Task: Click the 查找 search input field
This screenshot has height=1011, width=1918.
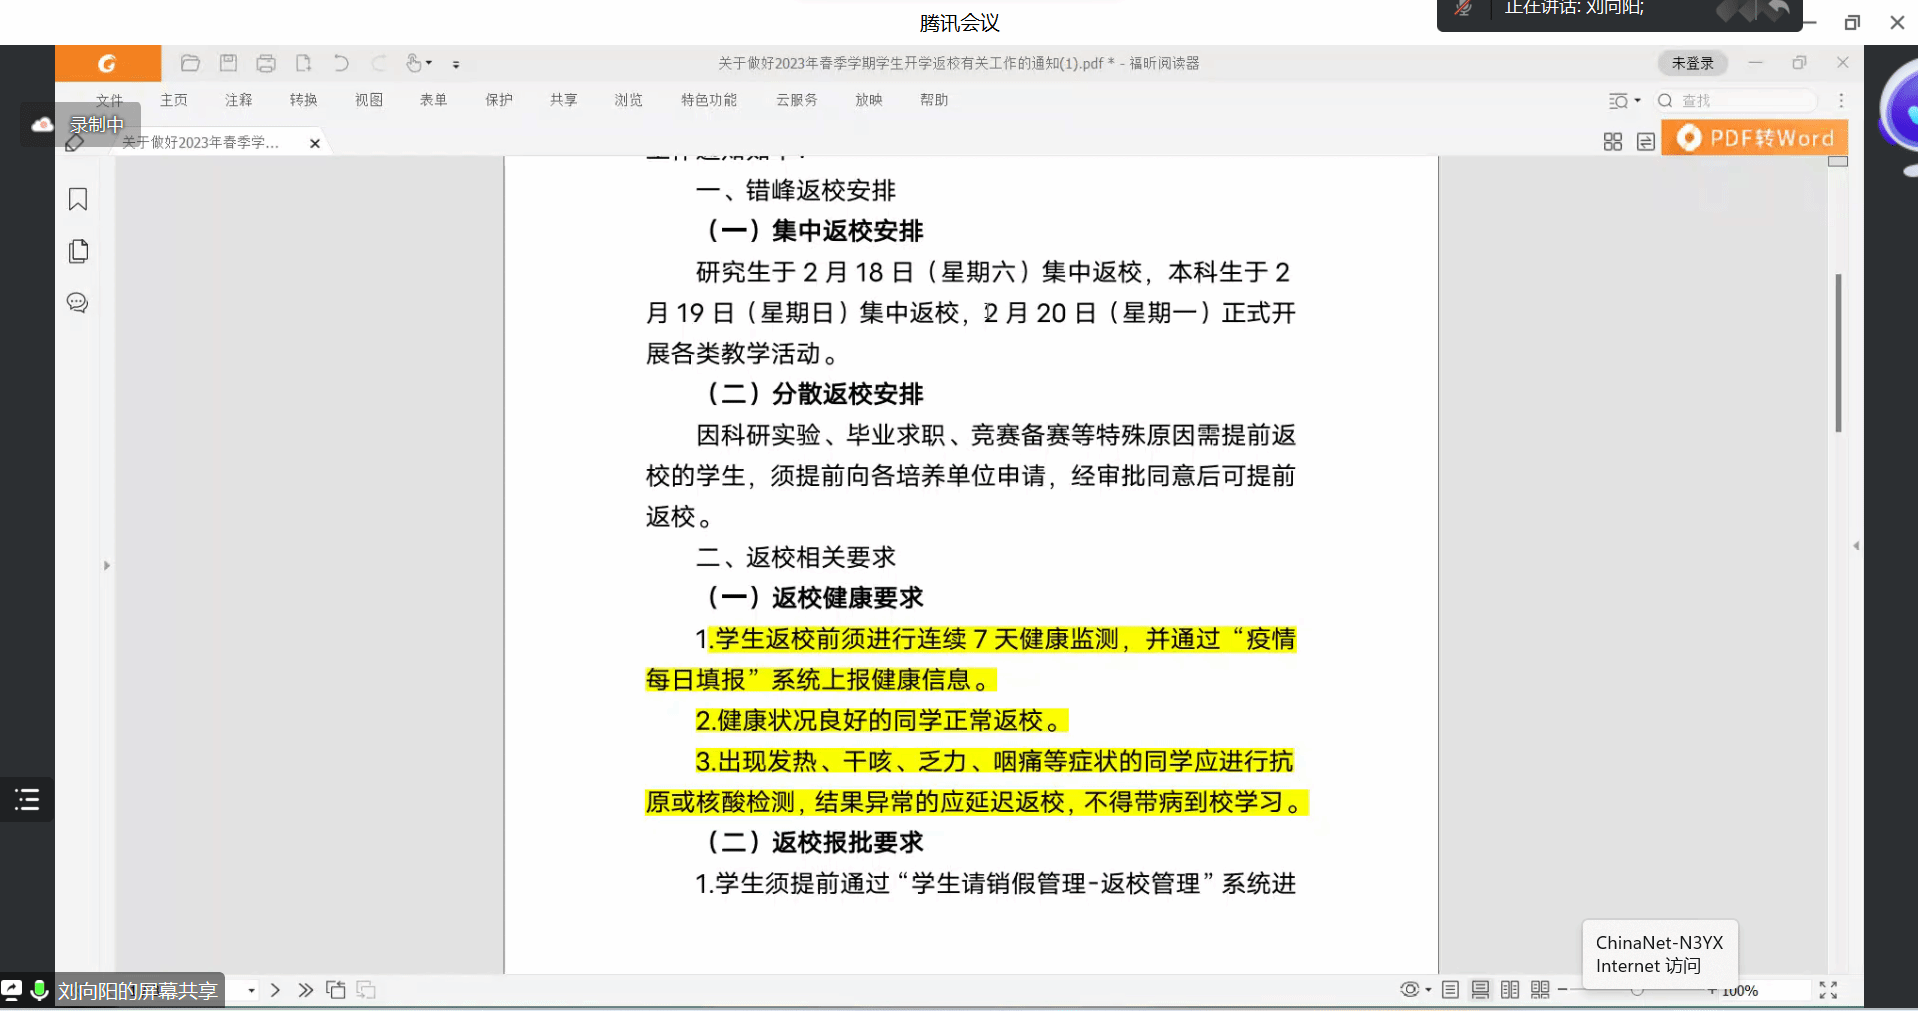Action: 1745,100
